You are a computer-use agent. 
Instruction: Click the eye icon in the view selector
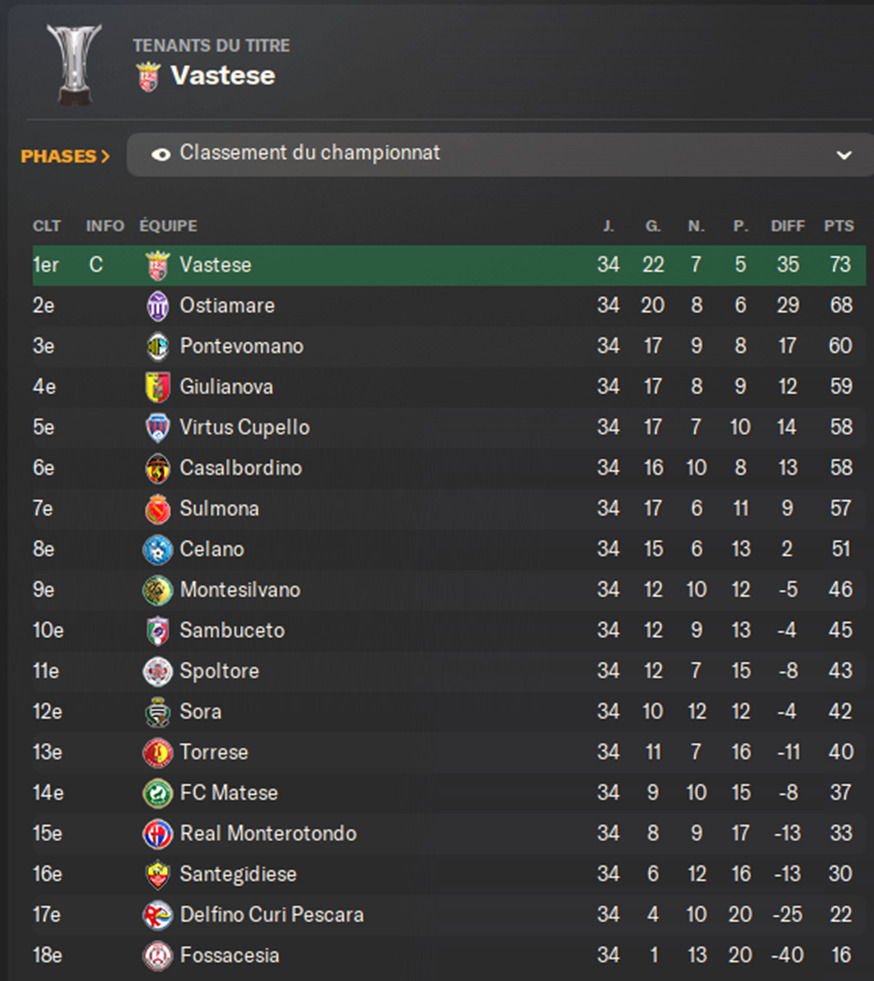click(160, 155)
